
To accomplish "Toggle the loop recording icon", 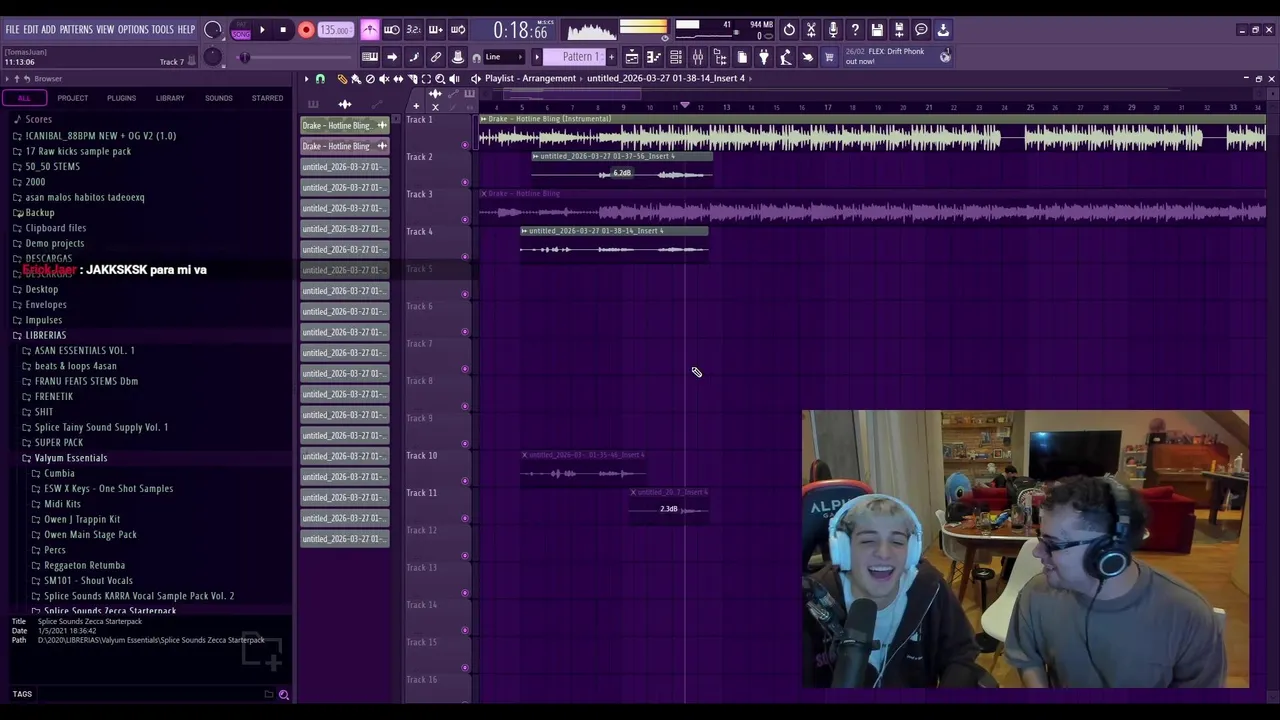I will (x=458, y=30).
